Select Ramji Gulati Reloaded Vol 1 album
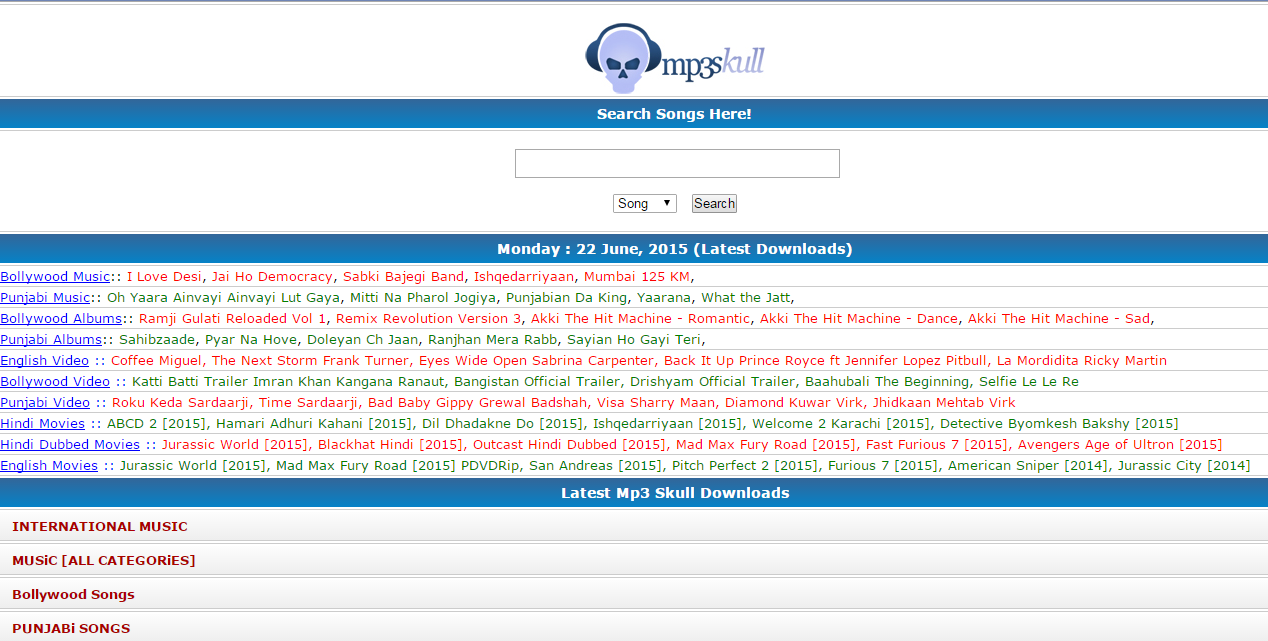Viewport: 1268px width, 641px height. (232, 318)
